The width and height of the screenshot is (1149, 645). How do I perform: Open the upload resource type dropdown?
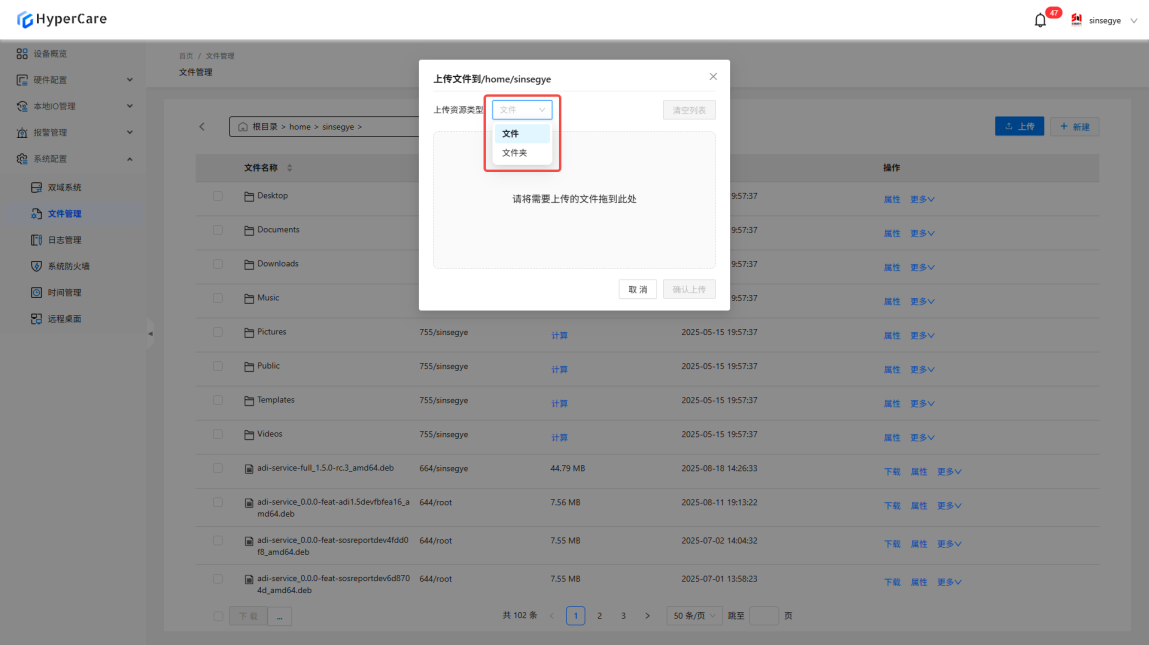[x=522, y=110]
